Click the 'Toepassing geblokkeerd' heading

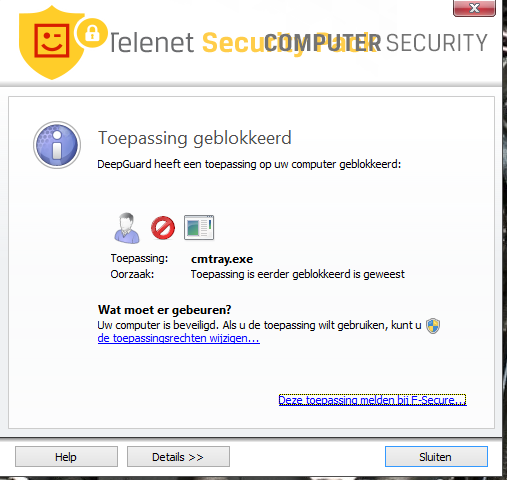click(195, 138)
